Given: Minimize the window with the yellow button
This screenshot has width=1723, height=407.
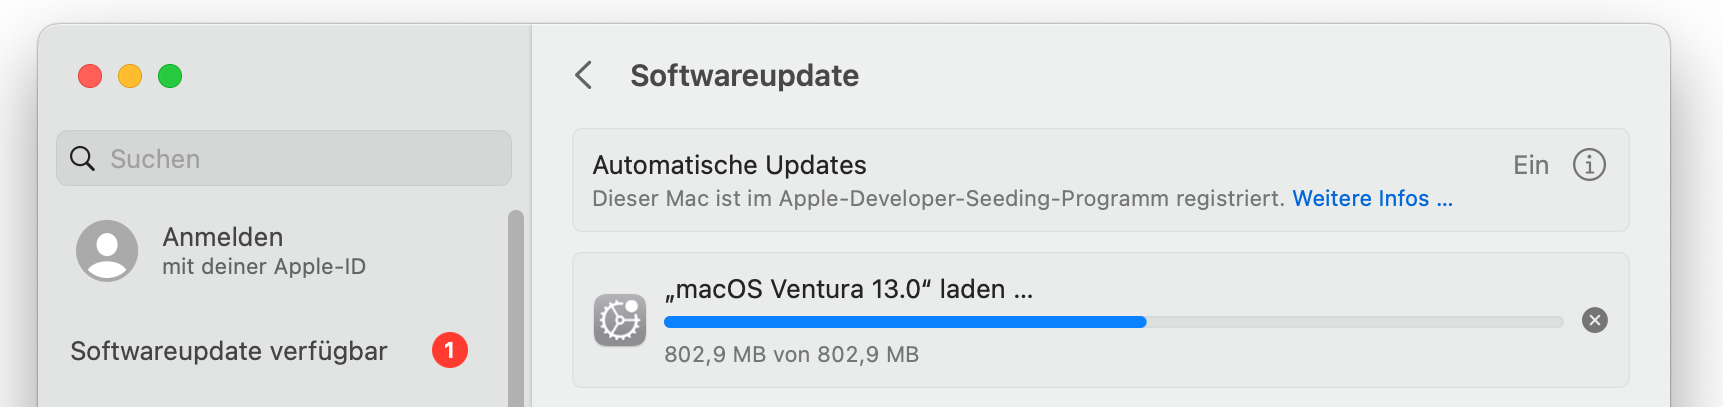Looking at the screenshot, I should point(130,76).
